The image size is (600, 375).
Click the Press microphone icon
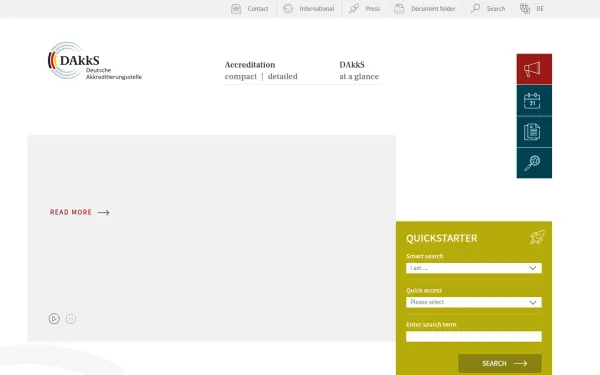click(354, 8)
